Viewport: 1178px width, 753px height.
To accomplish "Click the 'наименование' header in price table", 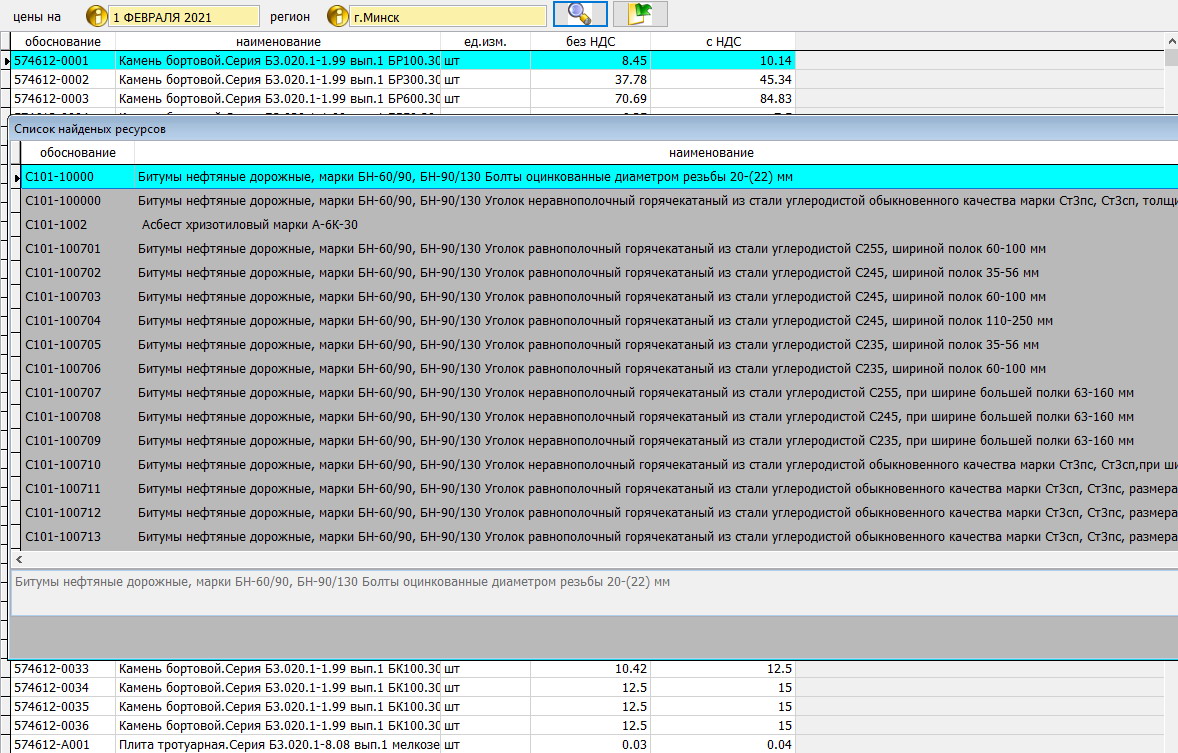I will 278,41.
